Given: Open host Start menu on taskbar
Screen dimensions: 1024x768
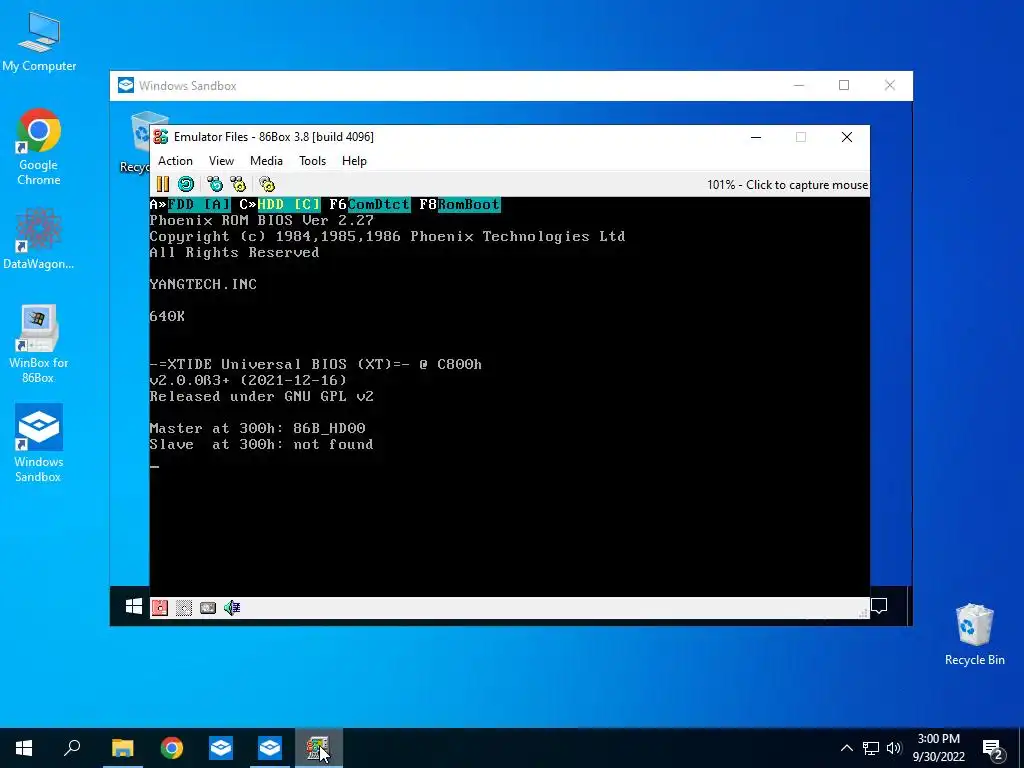Looking at the screenshot, I should 24,748.
